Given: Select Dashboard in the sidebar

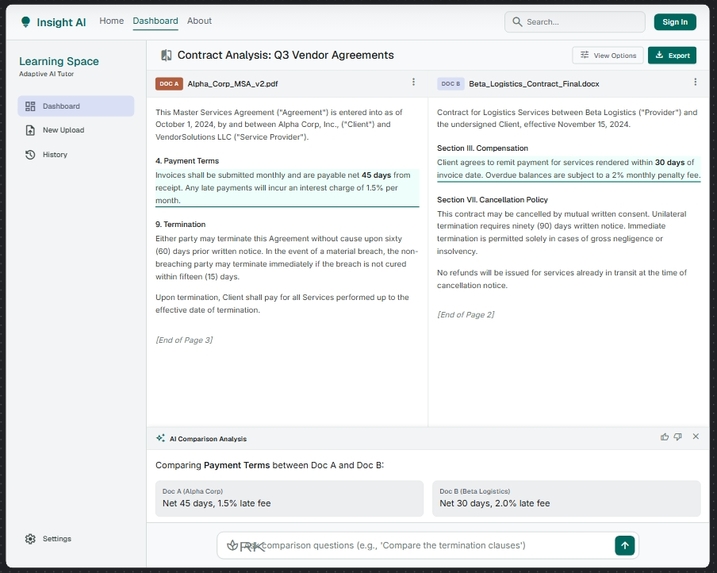Looking at the screenshot, I should [x=76, y=106].
